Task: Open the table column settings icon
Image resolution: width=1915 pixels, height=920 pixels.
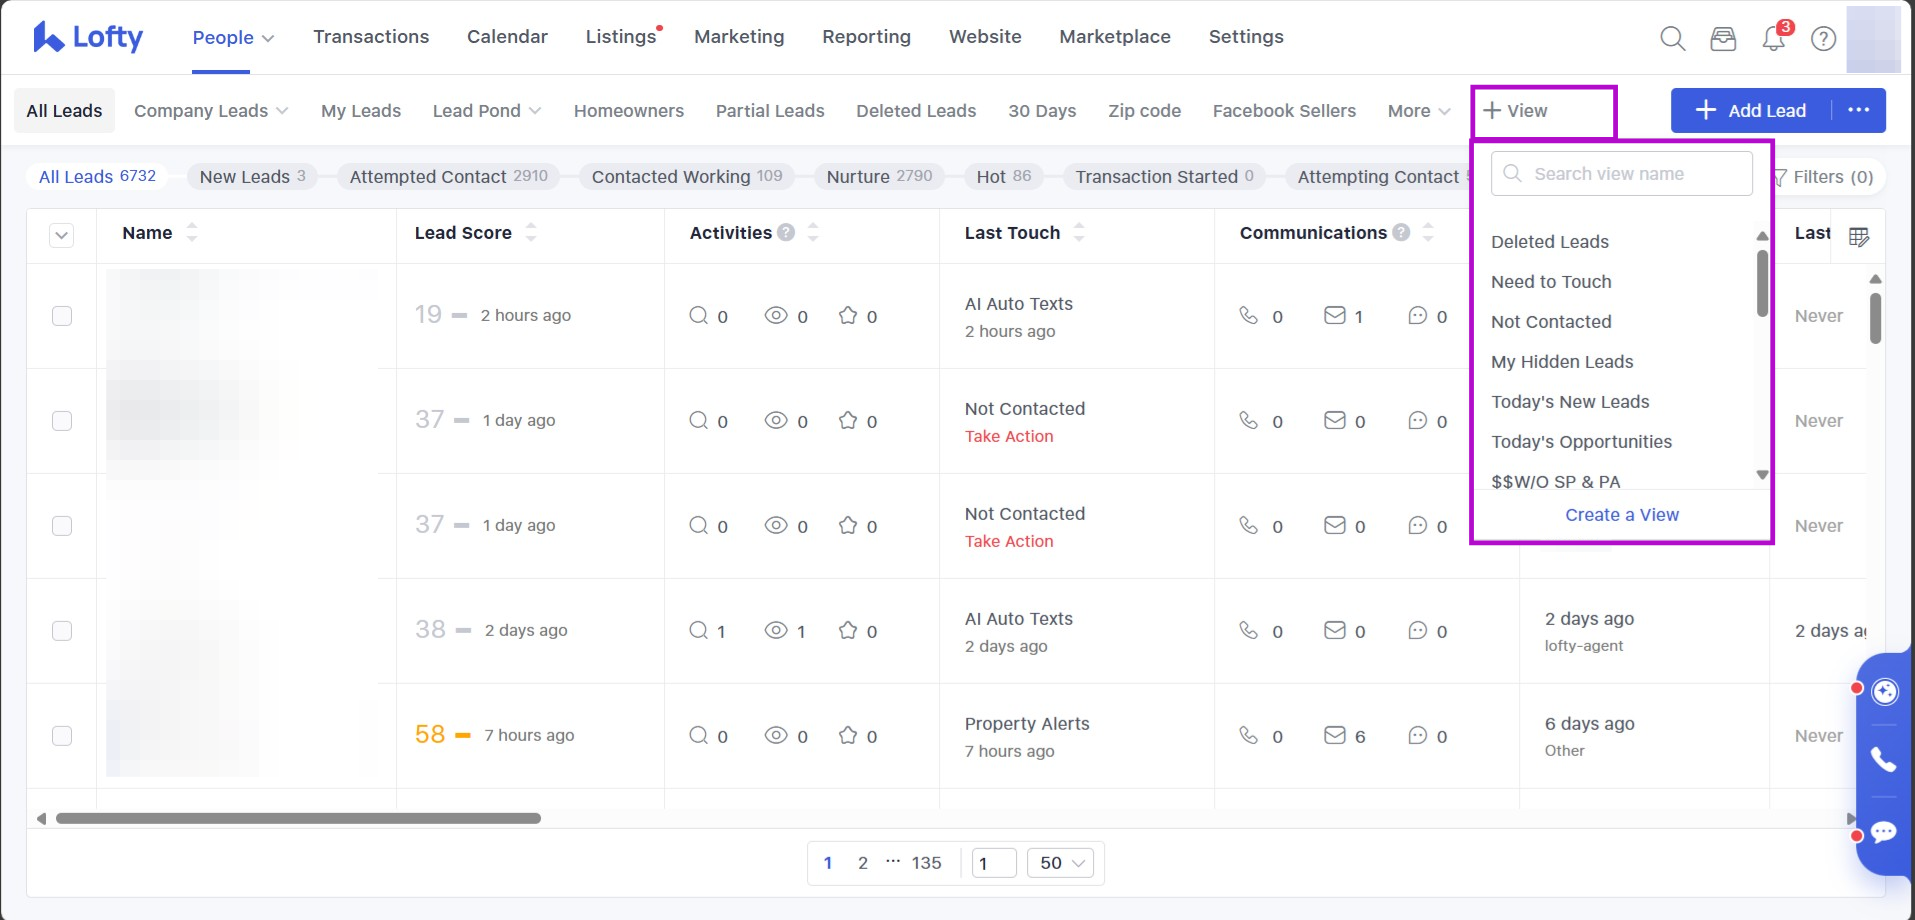Action: (x=1859, y=237)
